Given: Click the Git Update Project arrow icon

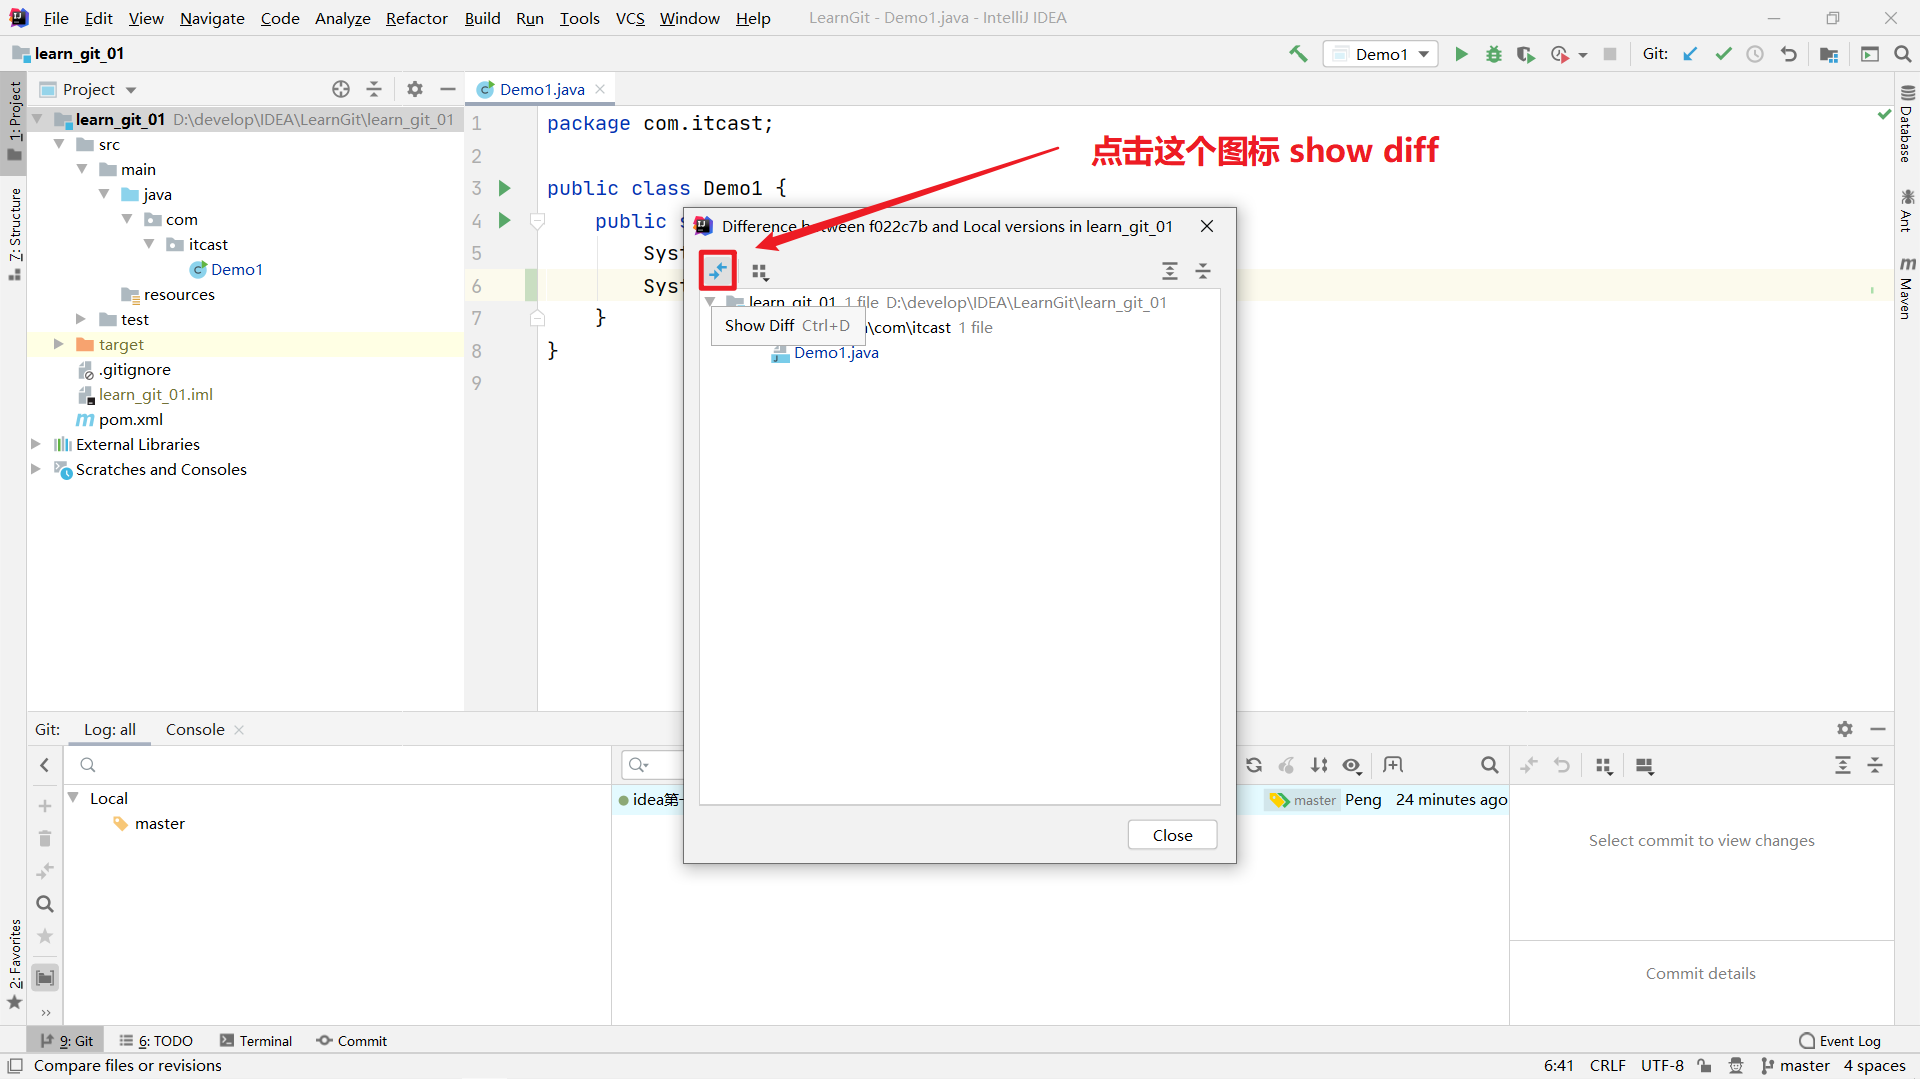Looking at the screenshot, I should pyautogui.click(x=1690, y=54).
